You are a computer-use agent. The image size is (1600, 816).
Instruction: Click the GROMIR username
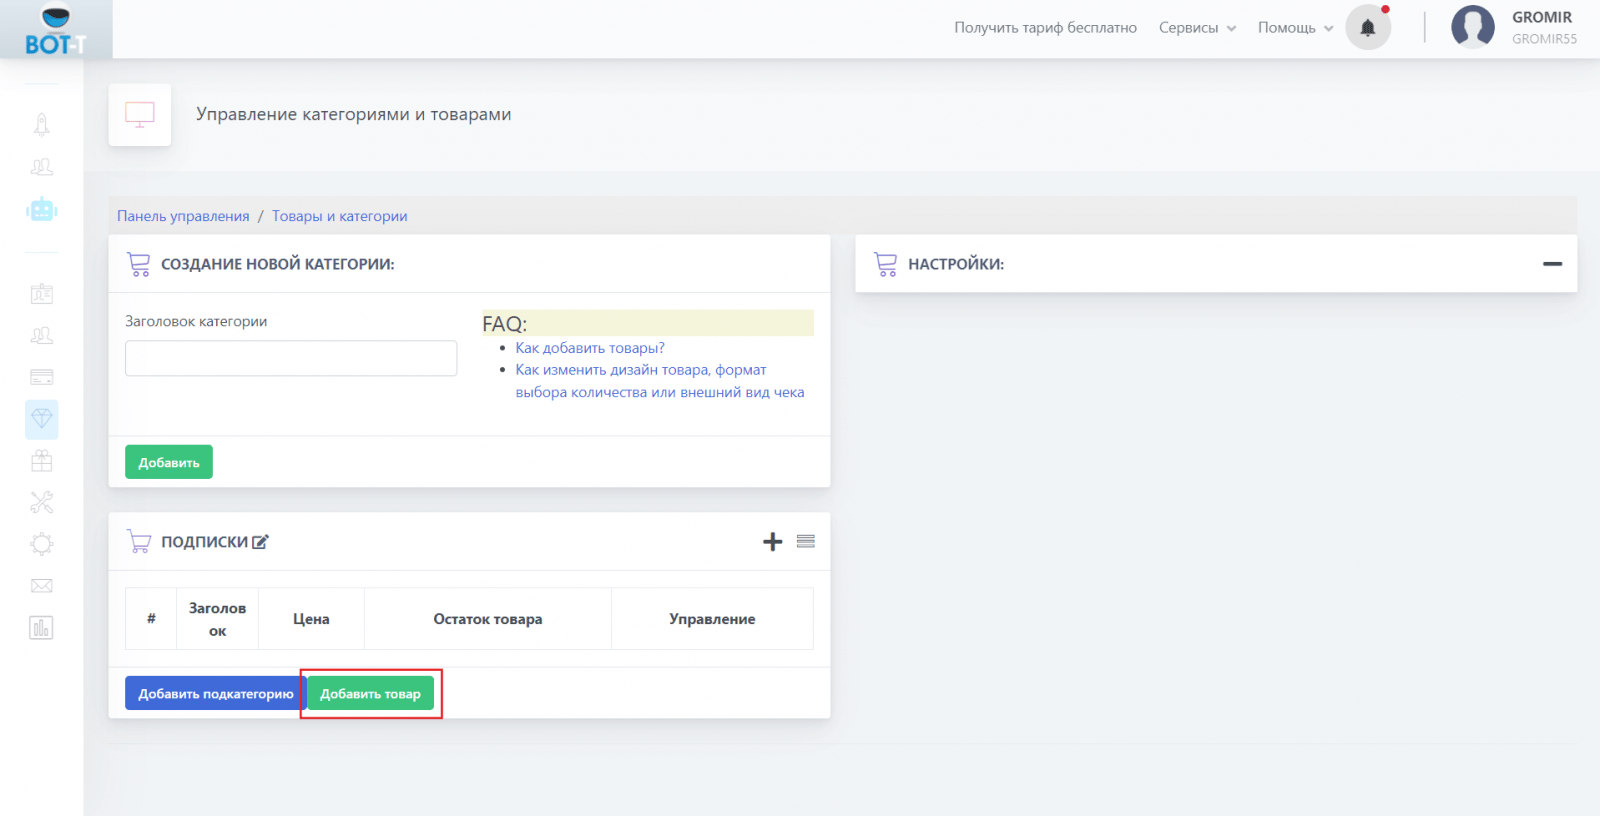click(1542, 17)
